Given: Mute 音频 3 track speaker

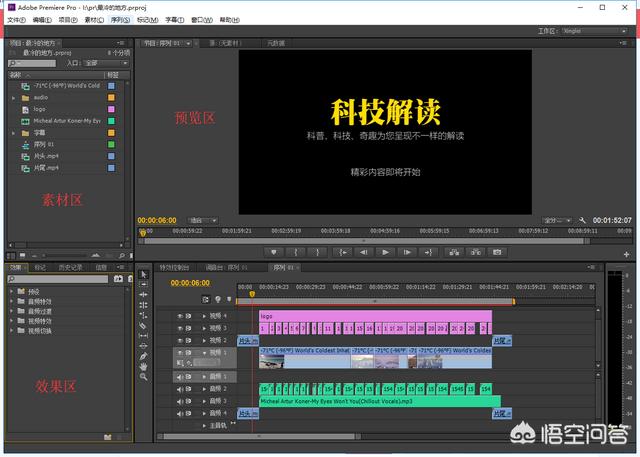Looking at the screenshot, I should point(180,401).
